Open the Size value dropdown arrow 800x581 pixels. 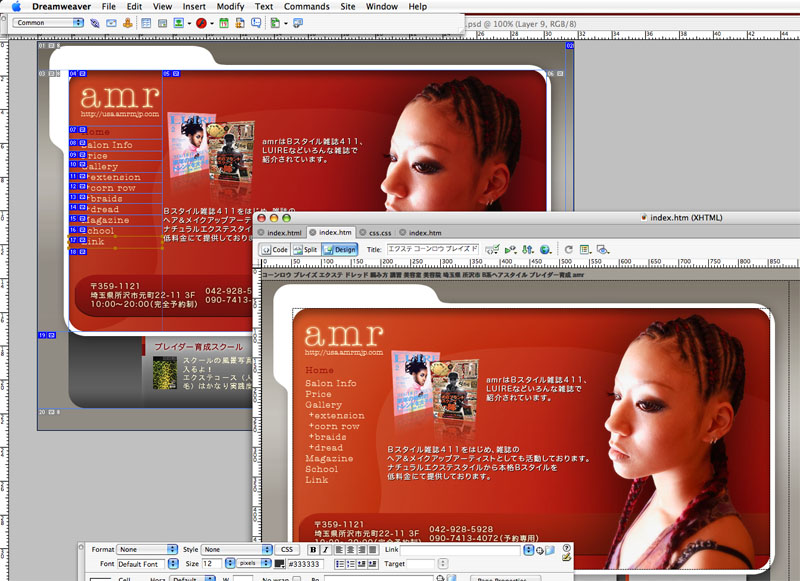pyautogui.click(x=230, y=563)
